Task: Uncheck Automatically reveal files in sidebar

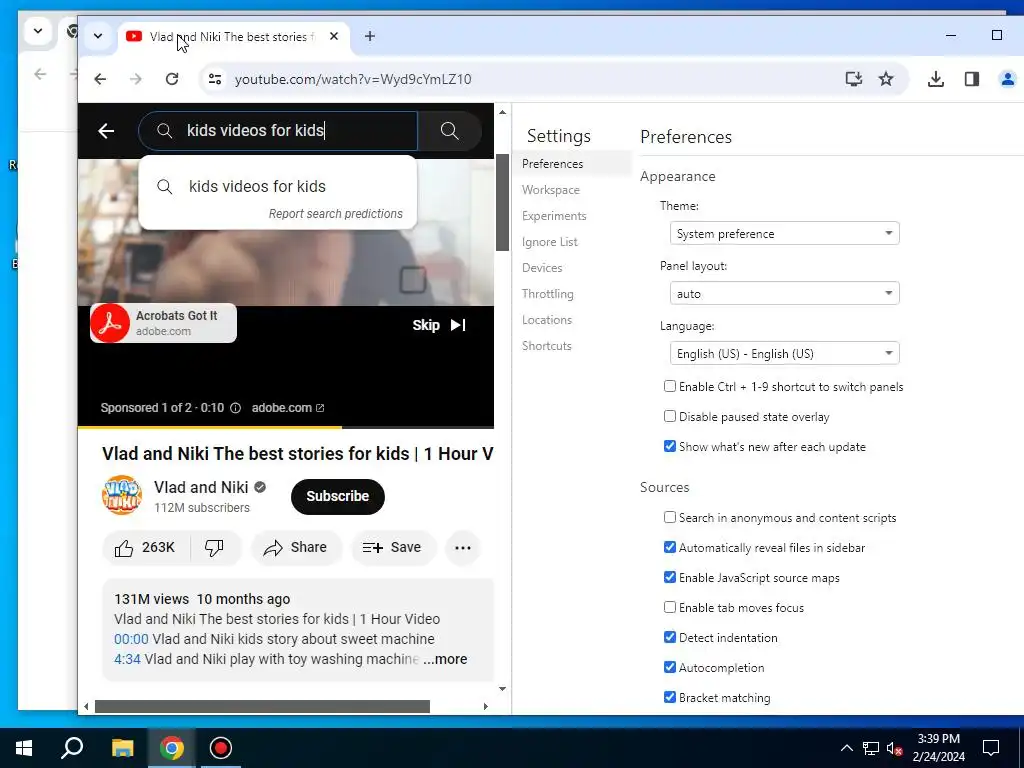Action: [x=669, y=547]
